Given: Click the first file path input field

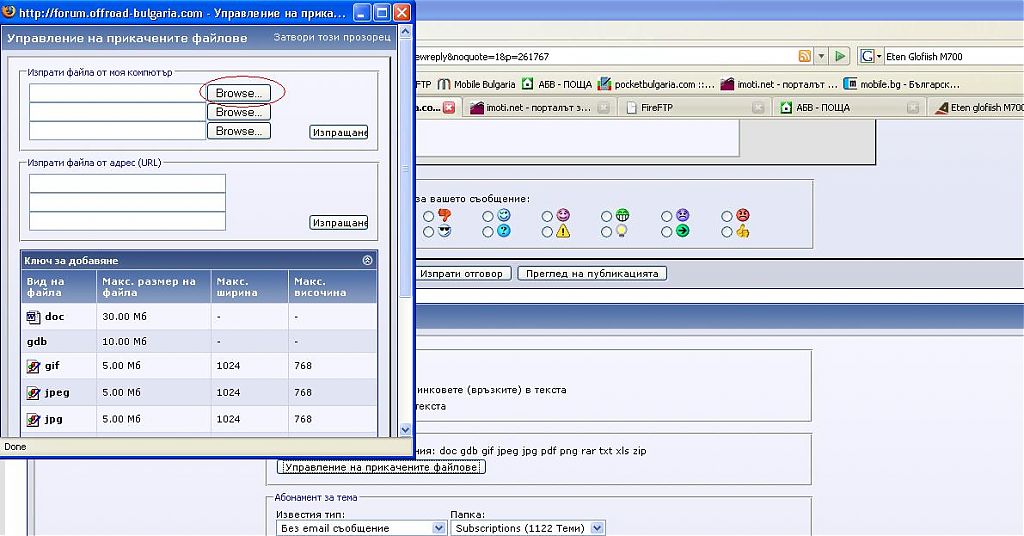Looking at the screenshot, I should coord(118,93).
